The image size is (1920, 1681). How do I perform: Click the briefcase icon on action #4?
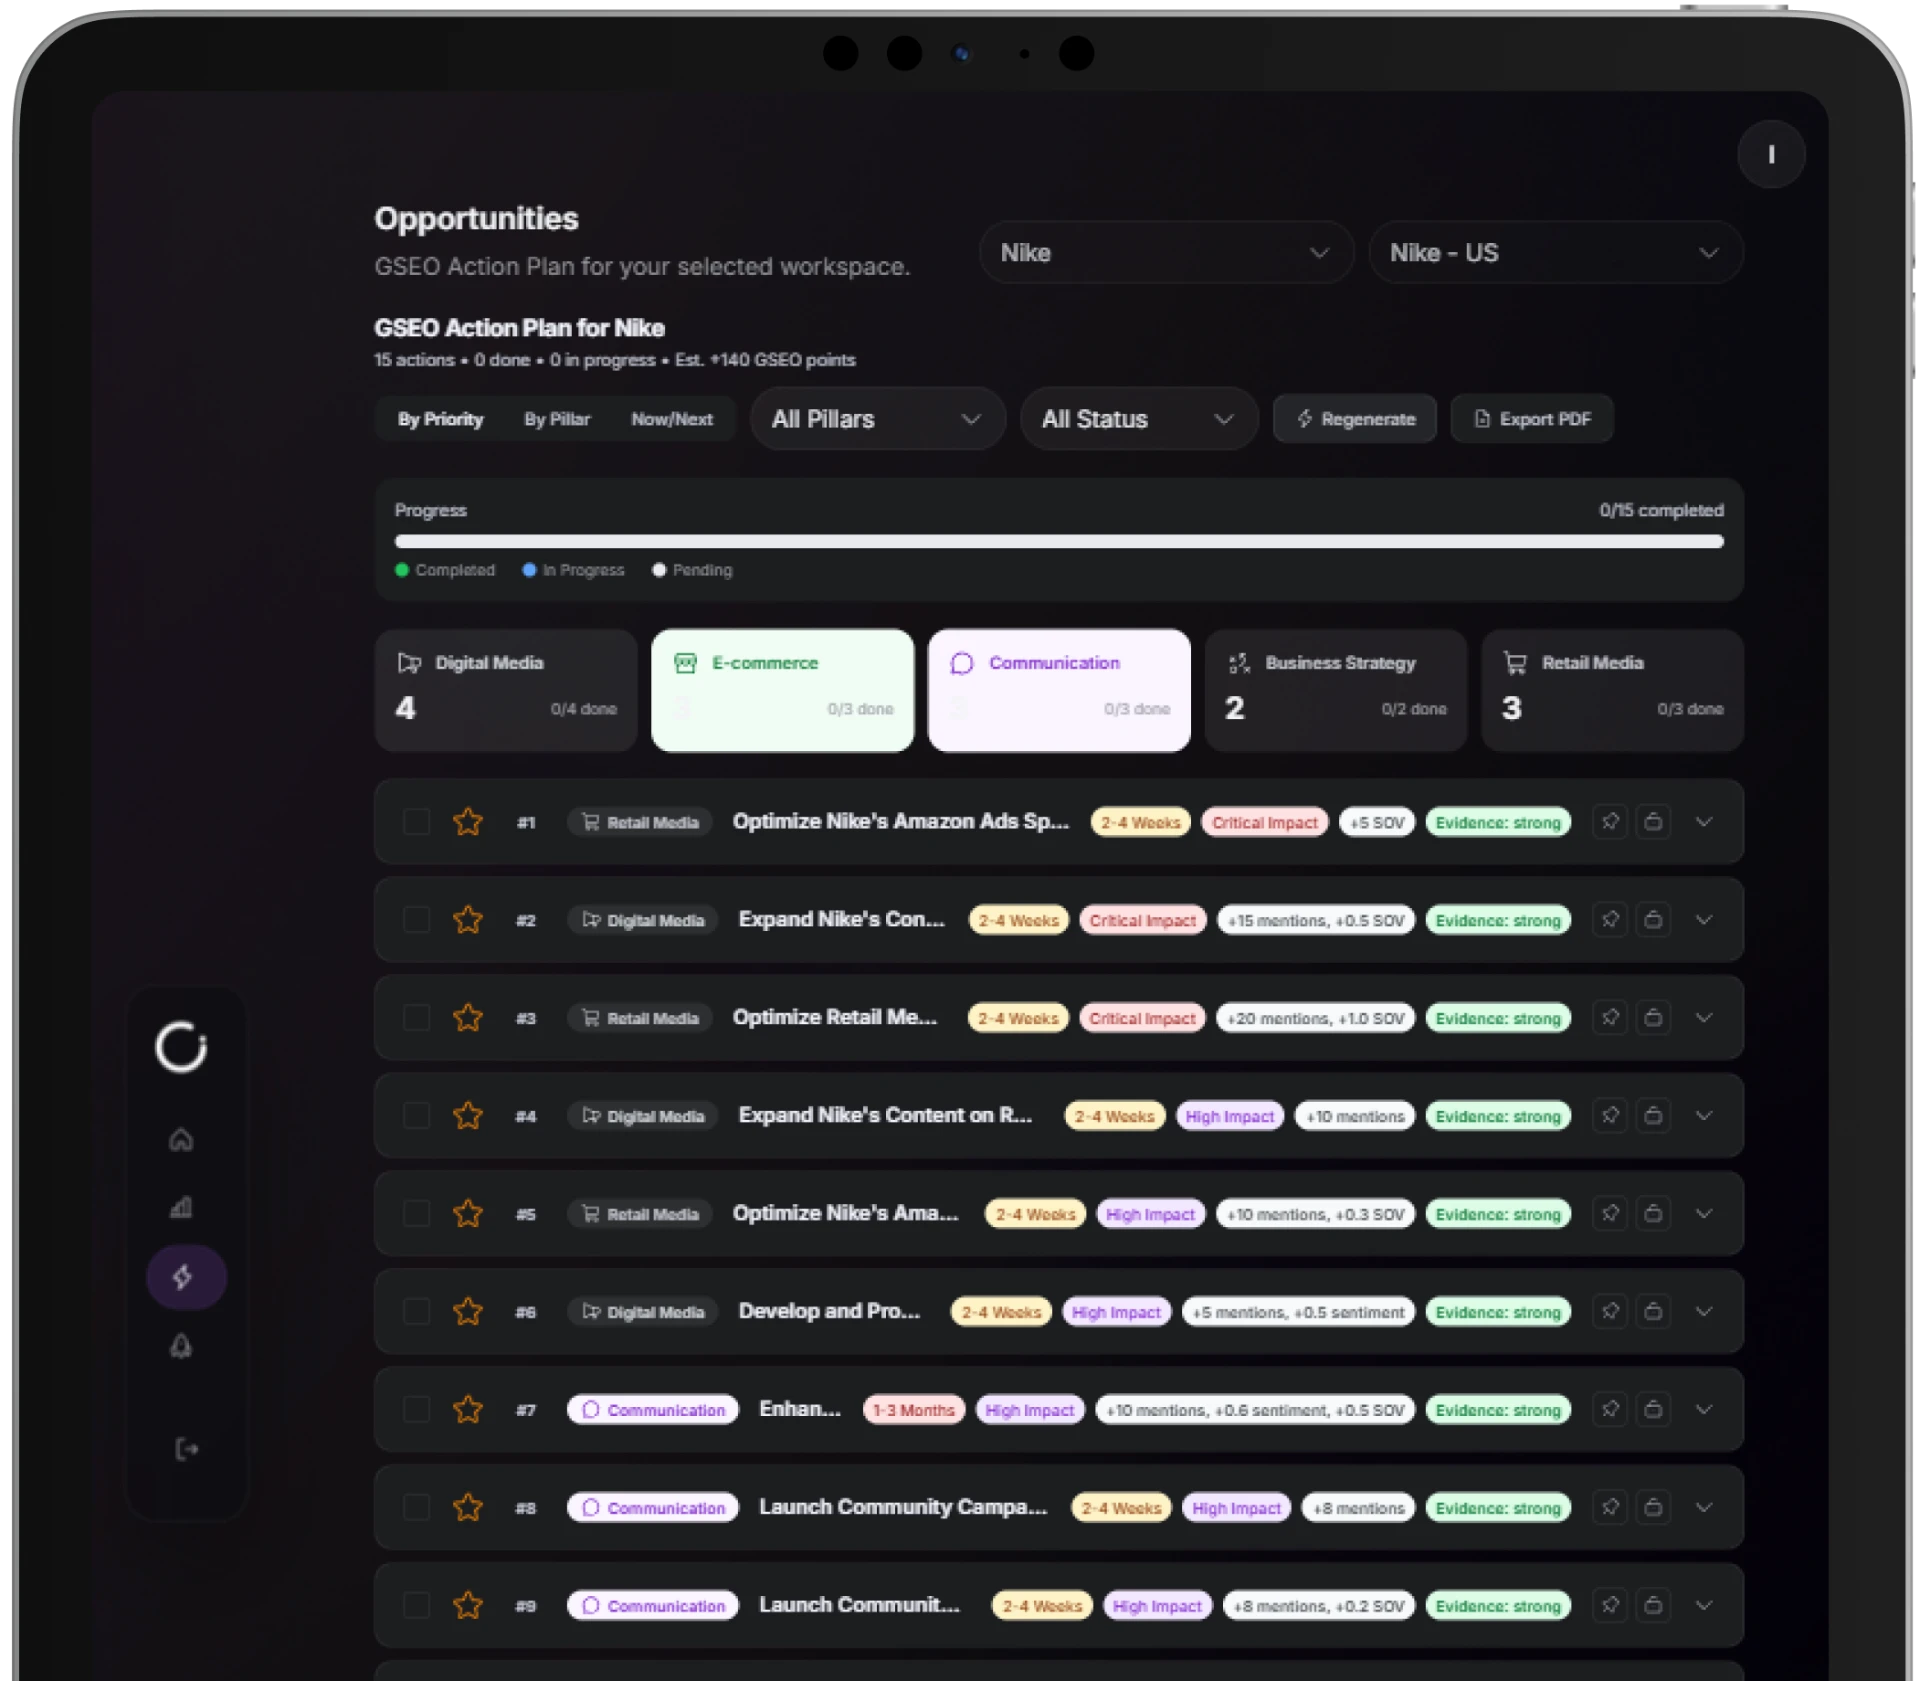click(1653, 1115)
